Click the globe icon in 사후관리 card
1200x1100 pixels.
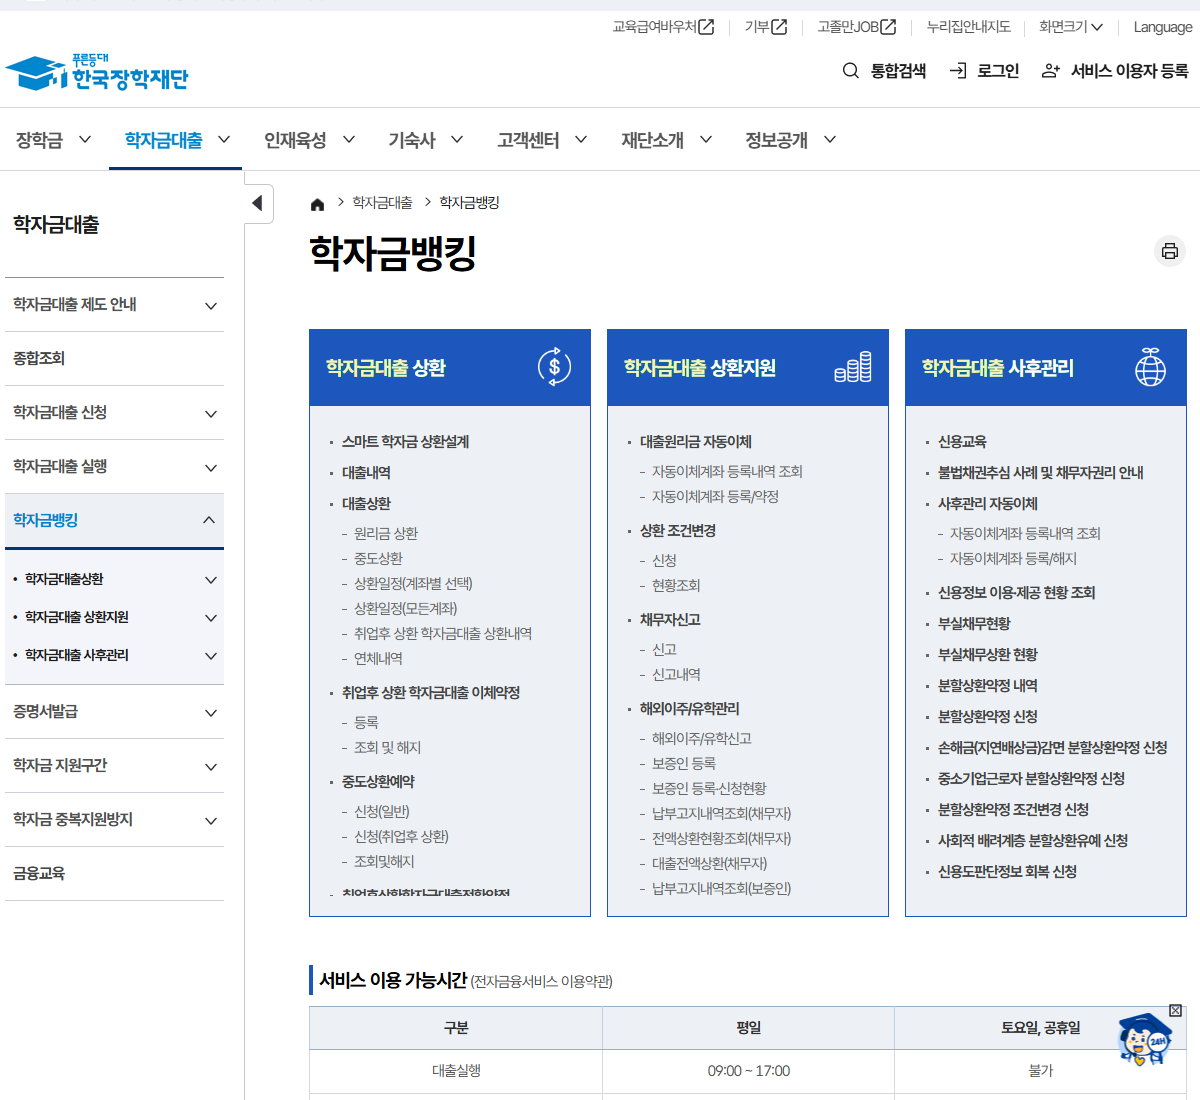1150,367
